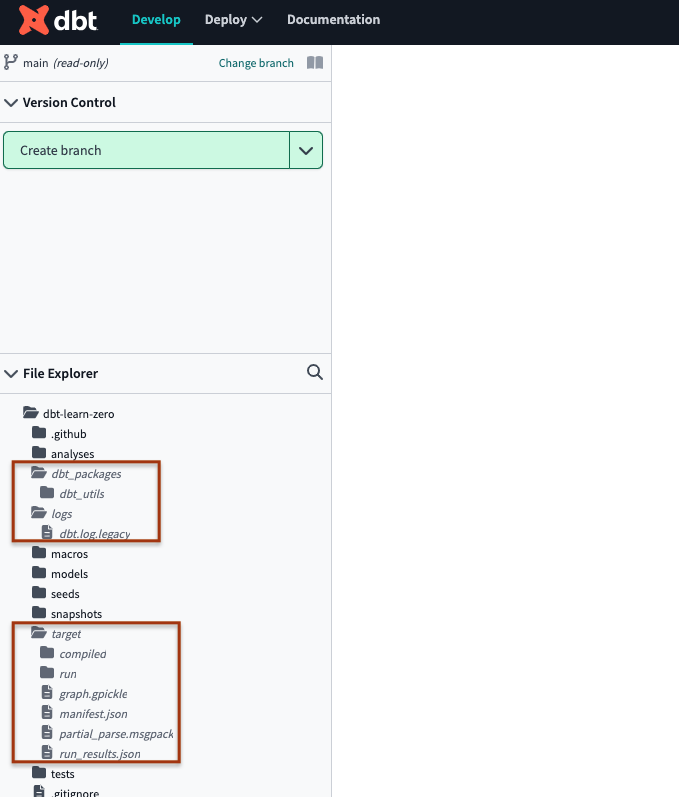Click the dbt_utils folder icon
Screen dimensions: 679x797
coord(47,494)
